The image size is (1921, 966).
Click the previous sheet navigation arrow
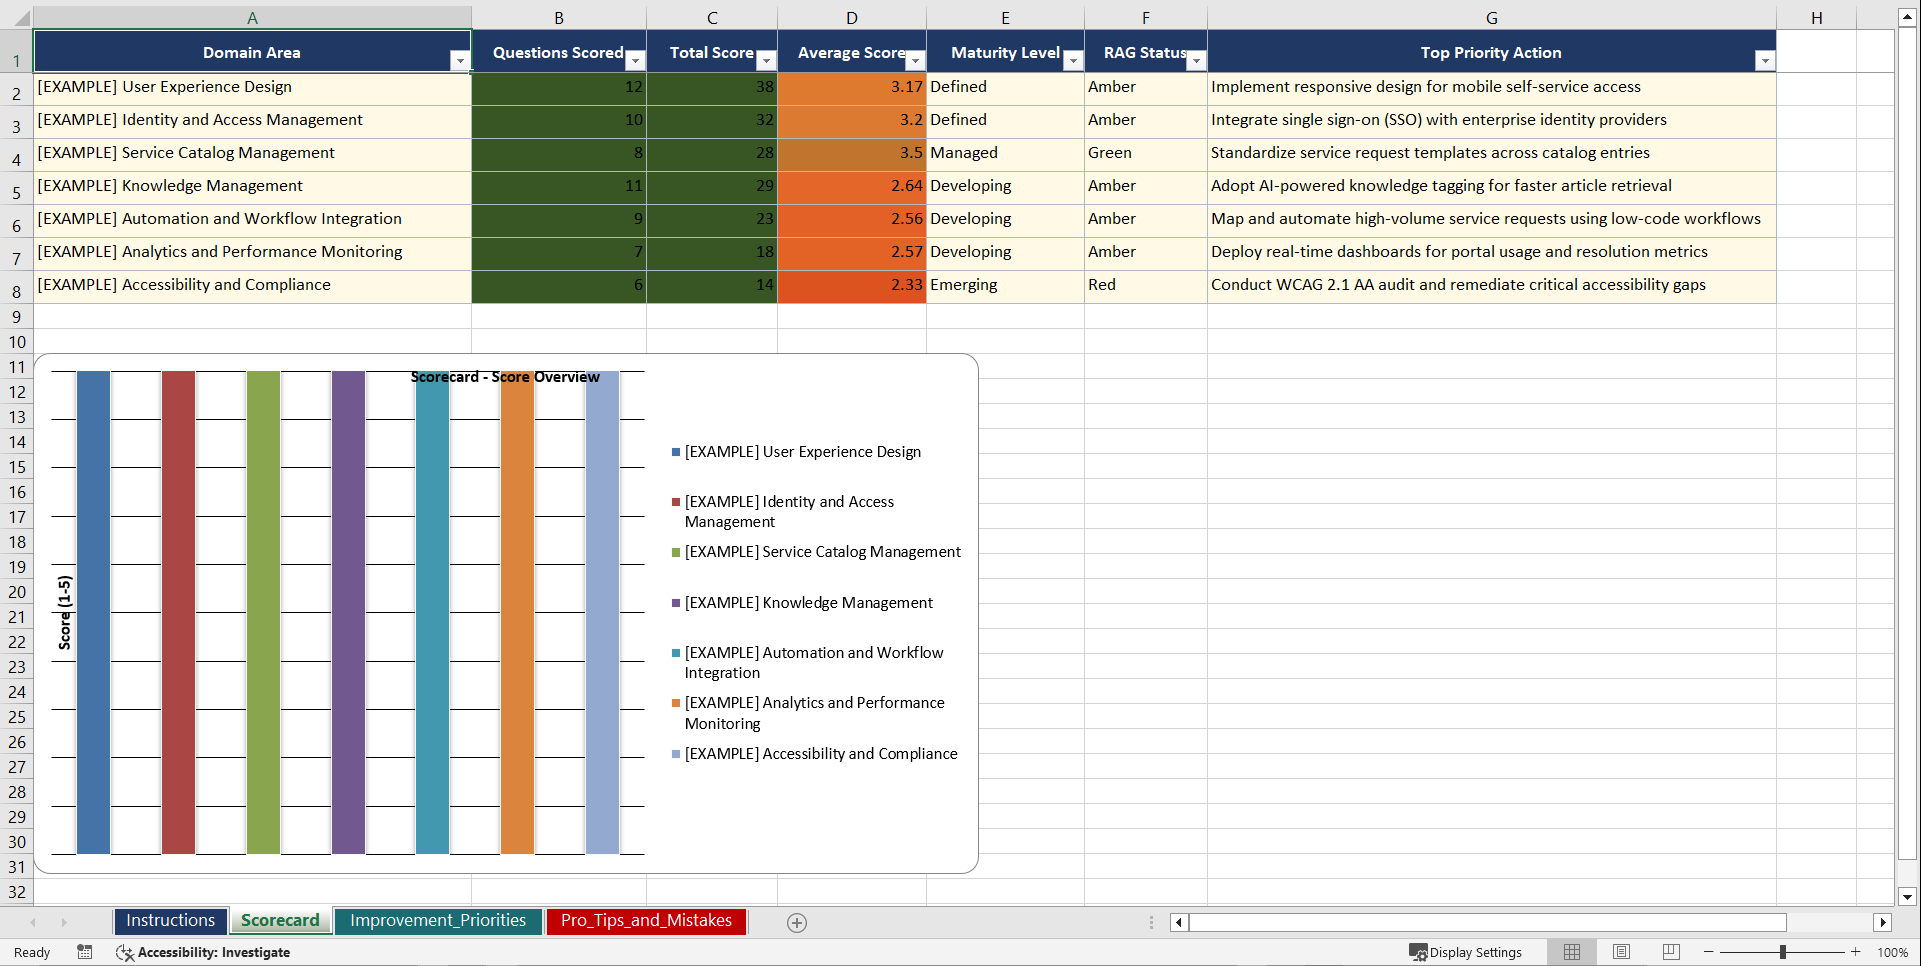[x=33, y=922]
